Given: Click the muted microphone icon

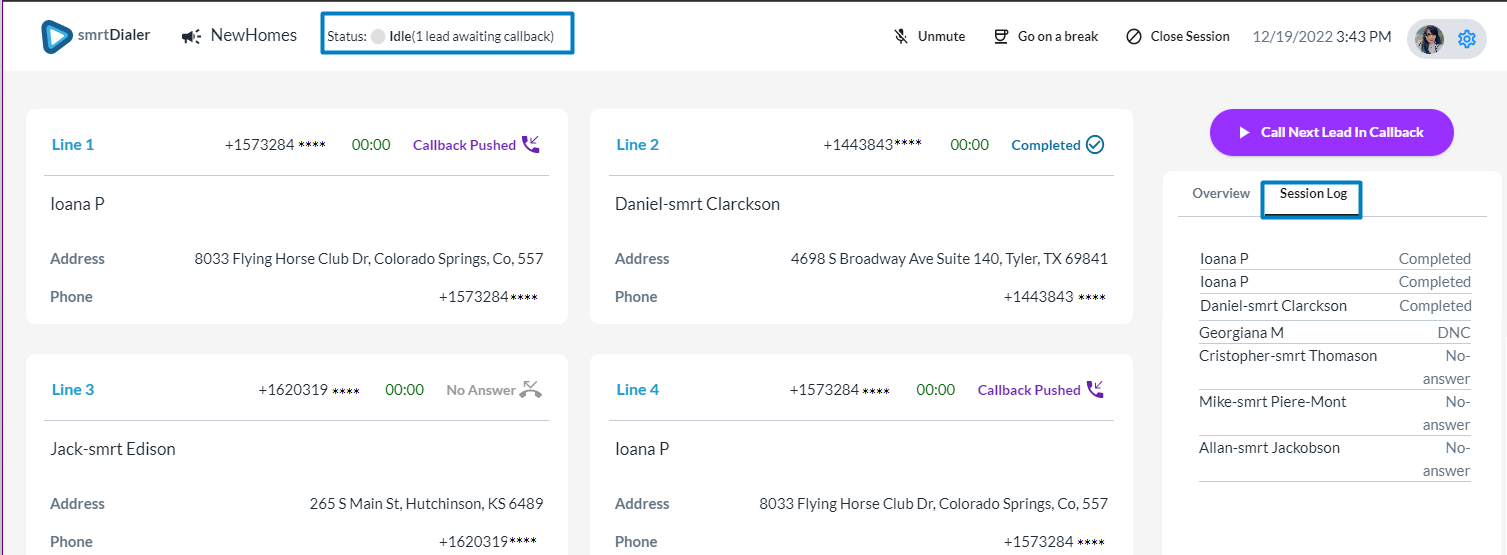Looking at the screenshot, I should (901, 37).
